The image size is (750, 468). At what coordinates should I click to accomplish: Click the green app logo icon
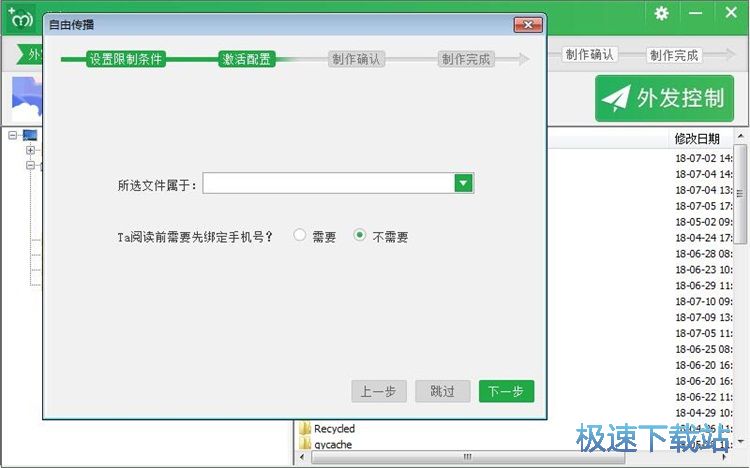[21, 18]
